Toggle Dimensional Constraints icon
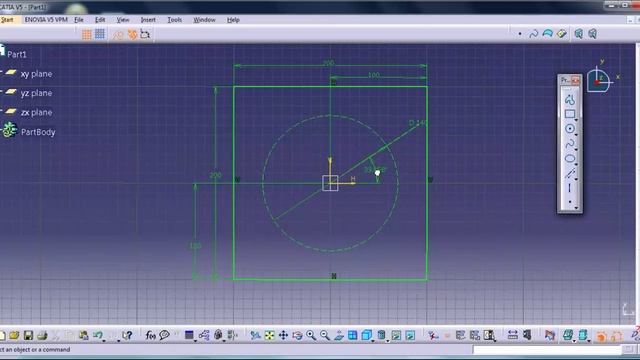Image resolution: width=640 pixels, height=360 pixels. 145,34
